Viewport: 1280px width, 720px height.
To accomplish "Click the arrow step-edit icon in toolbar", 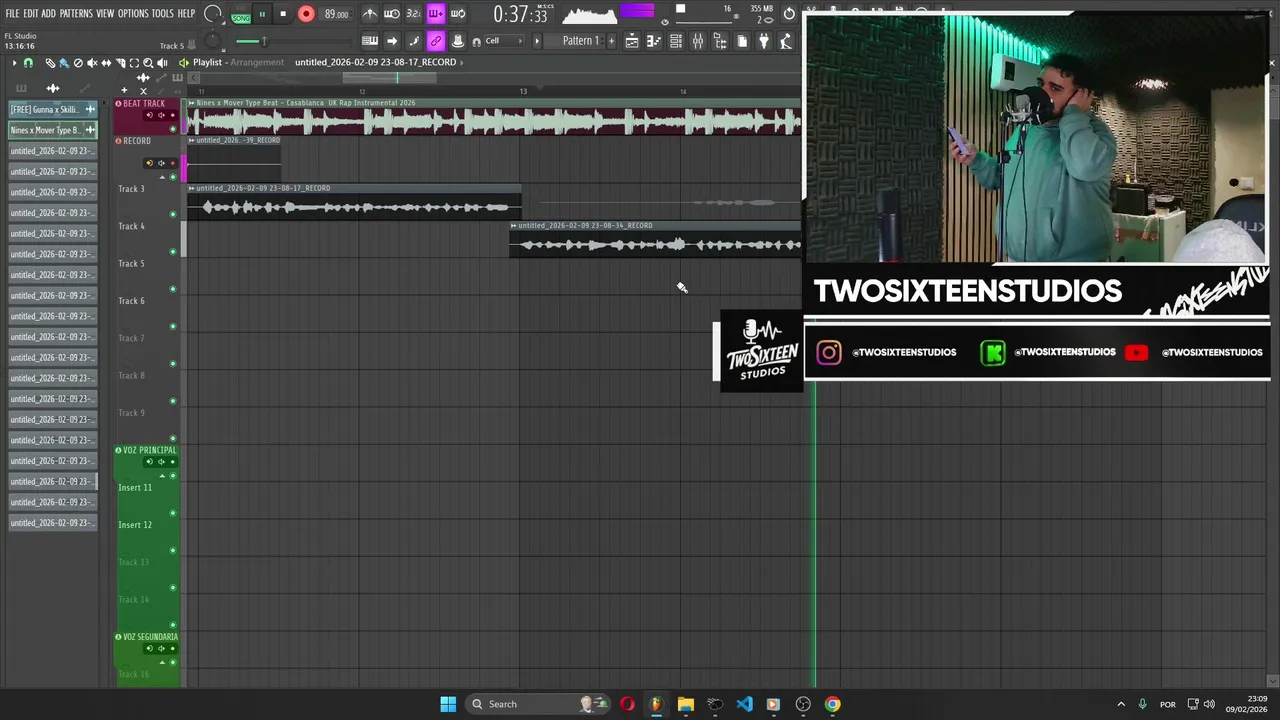I will pyautogui.click(x=392, y=41).
